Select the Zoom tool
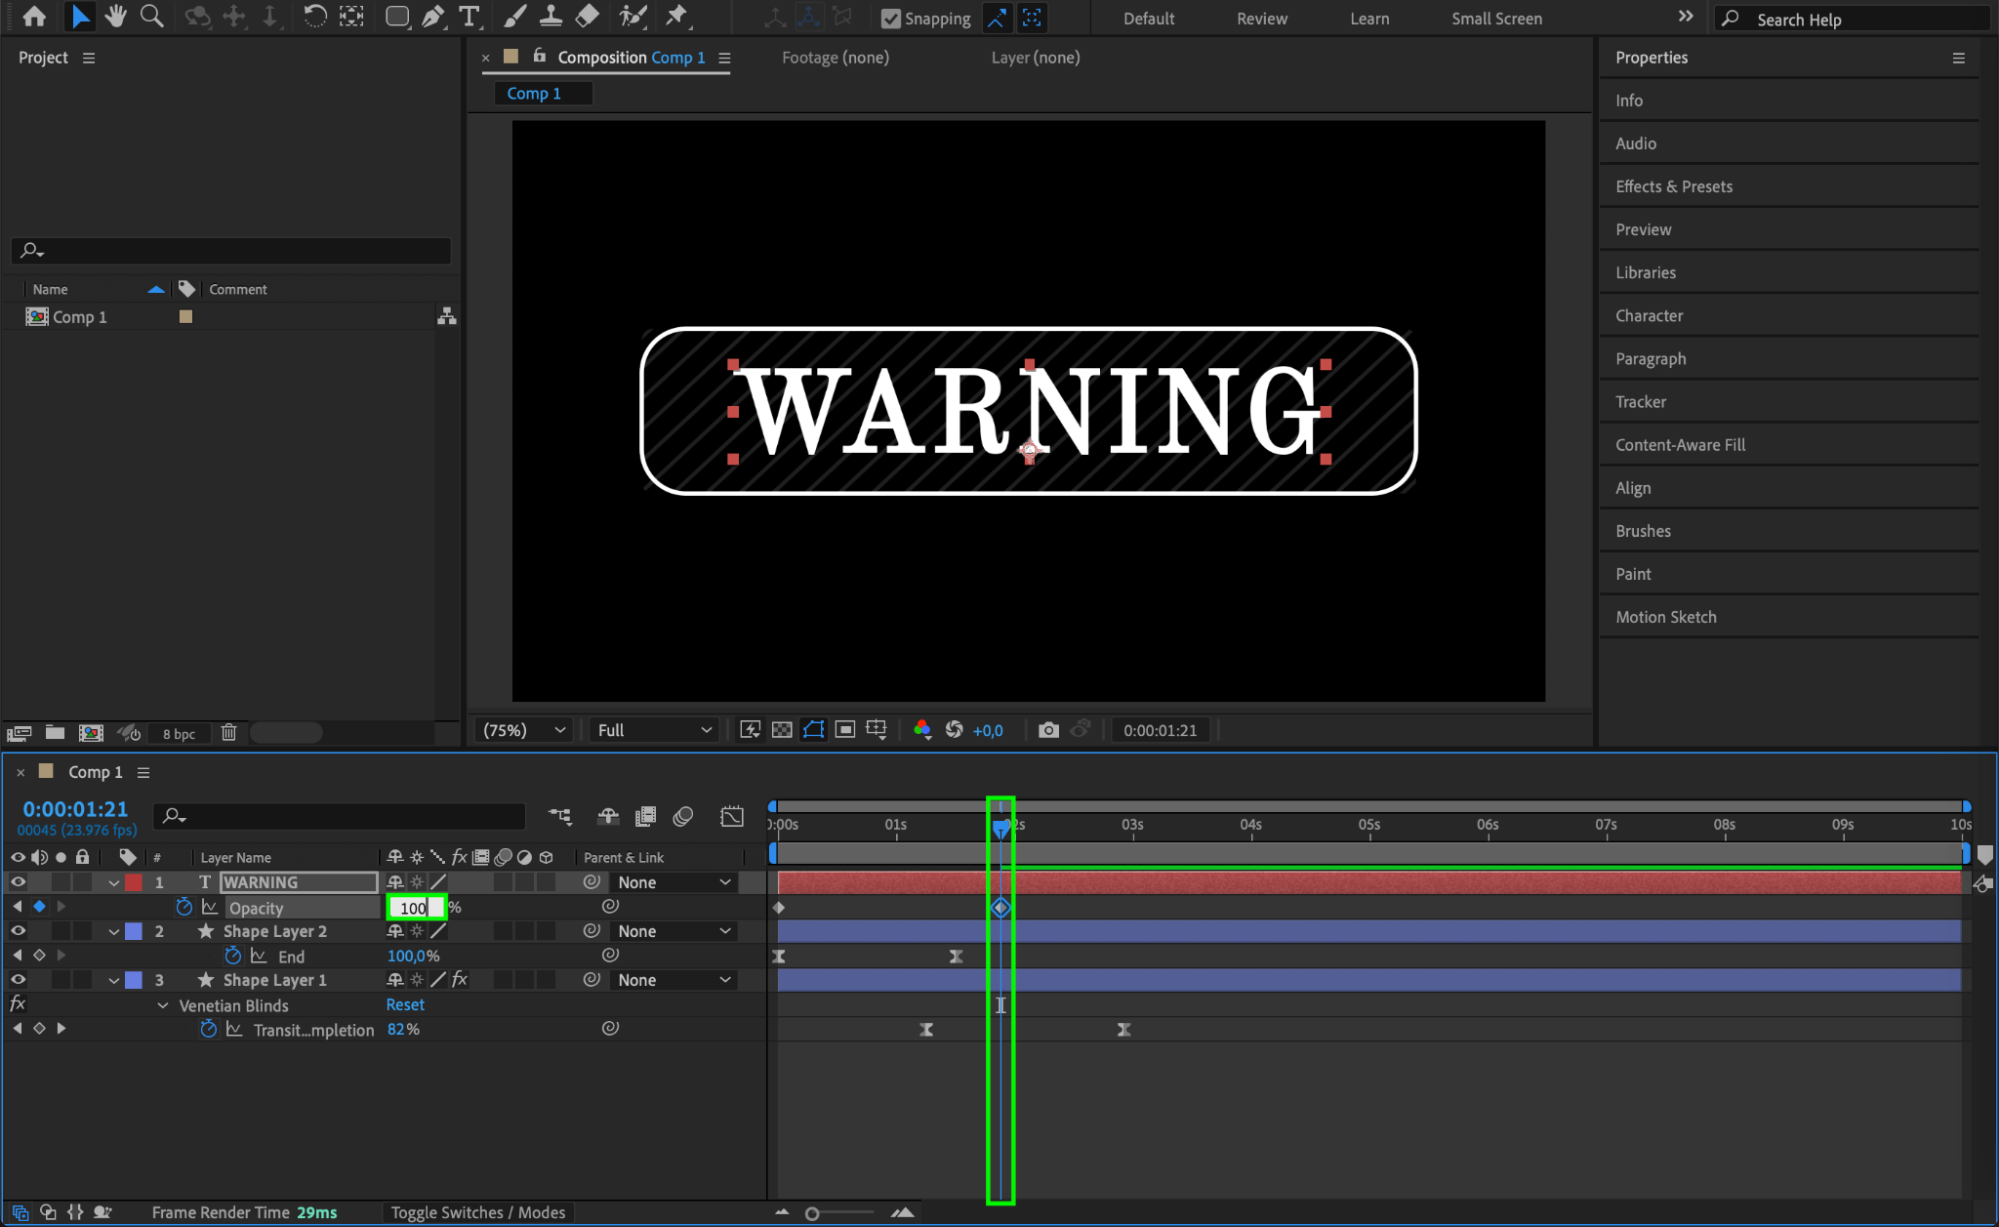Screen dimensions: 1999x1227 [152, 16]
